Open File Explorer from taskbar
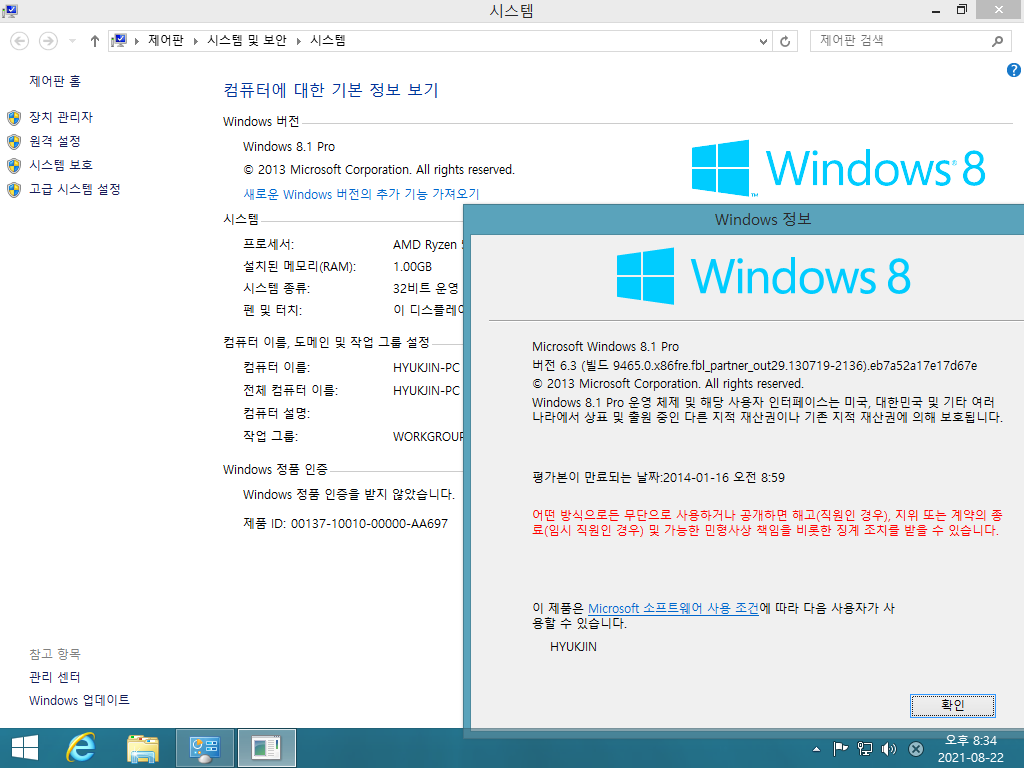1024x768 pixels. 142,748
